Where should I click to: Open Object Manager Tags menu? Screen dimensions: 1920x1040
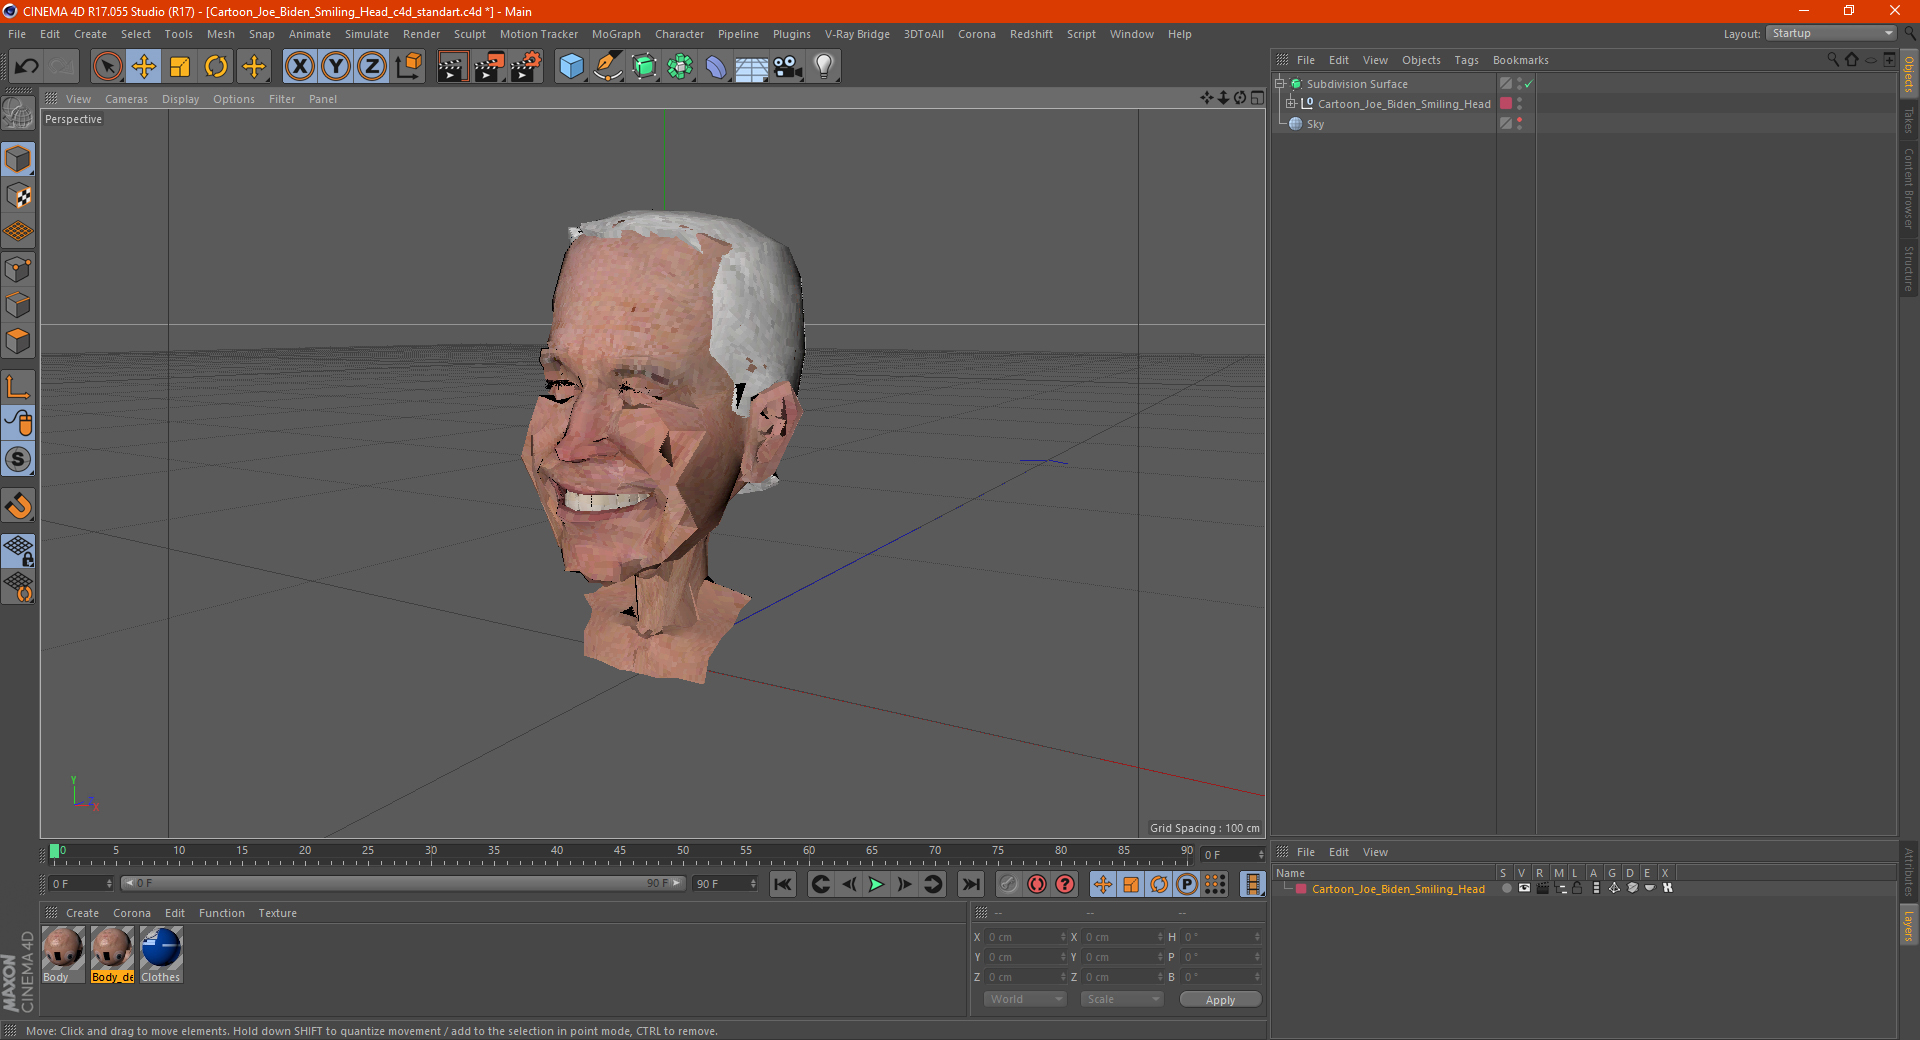tap(1466, 60)
